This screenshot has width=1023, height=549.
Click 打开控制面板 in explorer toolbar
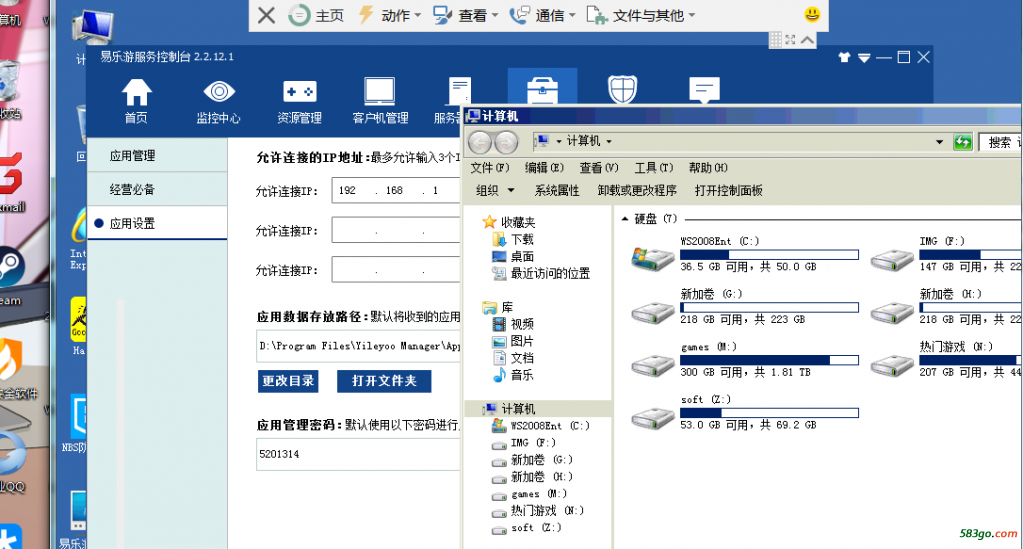[x=728, y=191]
